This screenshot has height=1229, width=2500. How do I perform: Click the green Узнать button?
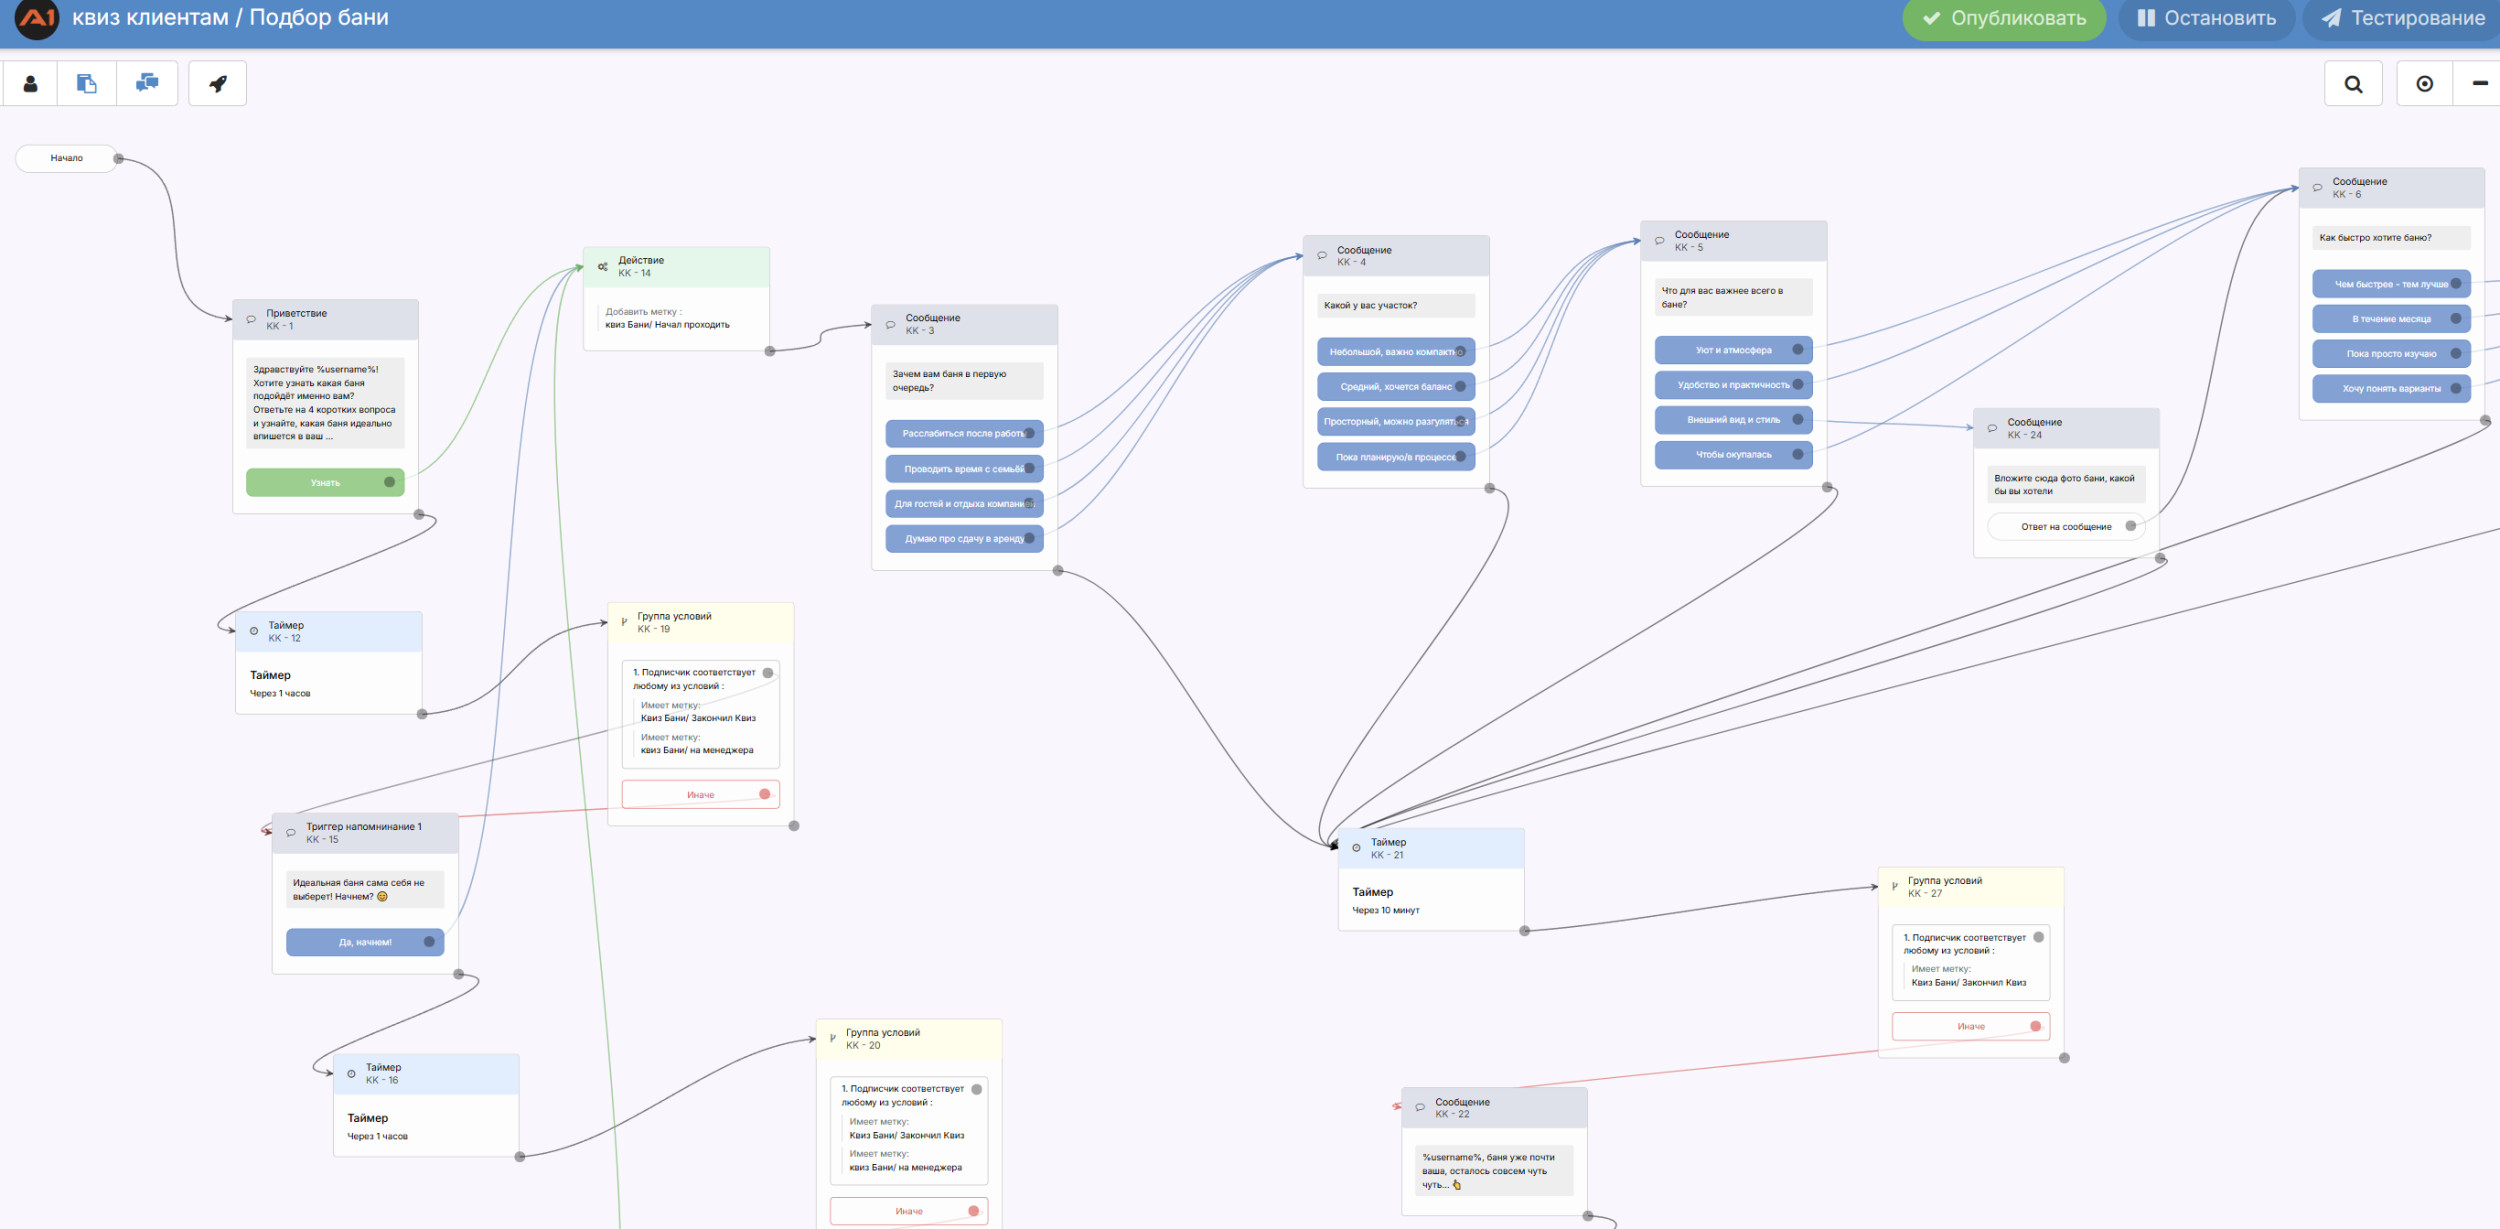(325, 483)
